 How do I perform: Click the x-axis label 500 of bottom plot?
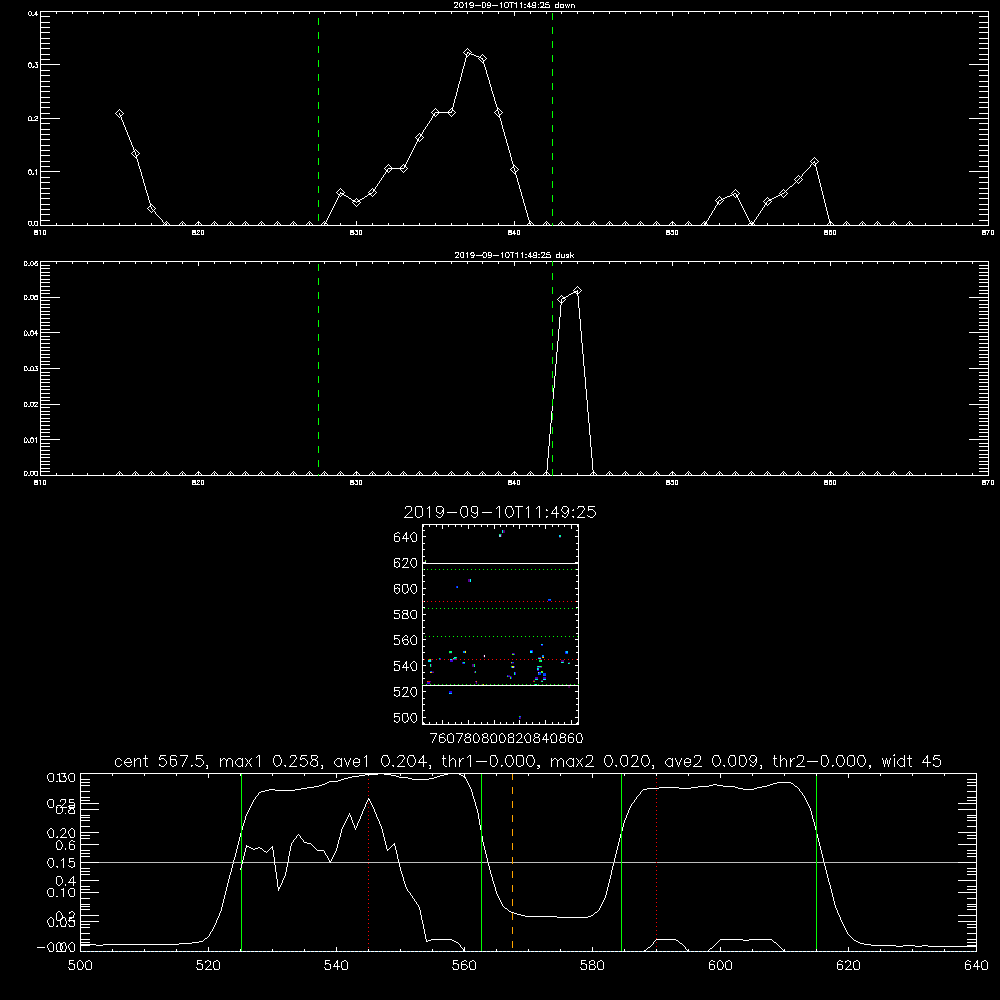(80, 966)
